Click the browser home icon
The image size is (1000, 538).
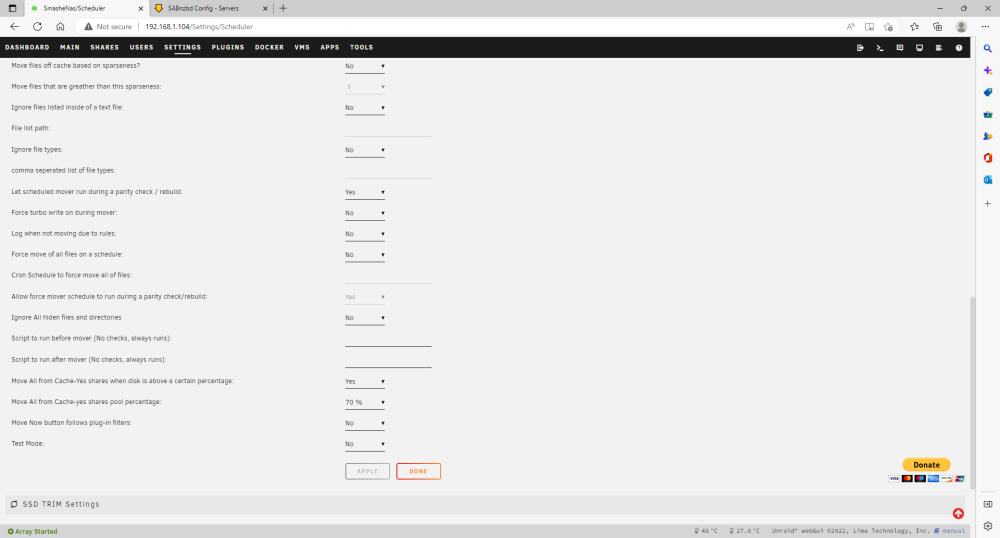[60, 27]
